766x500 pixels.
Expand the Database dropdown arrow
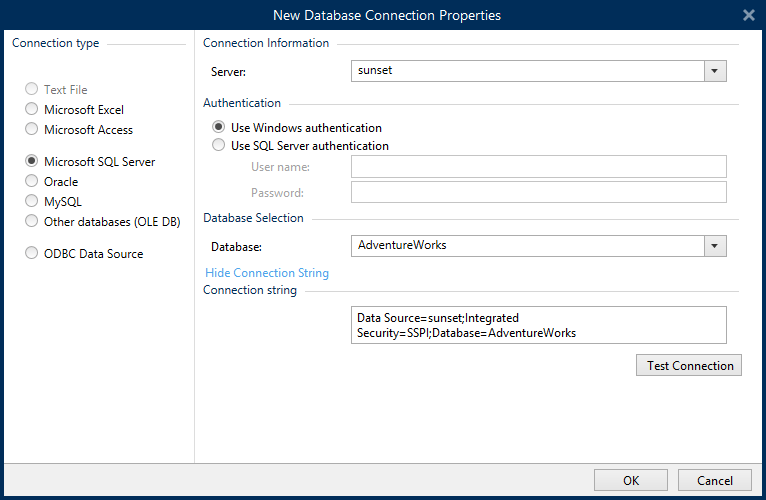715,246
